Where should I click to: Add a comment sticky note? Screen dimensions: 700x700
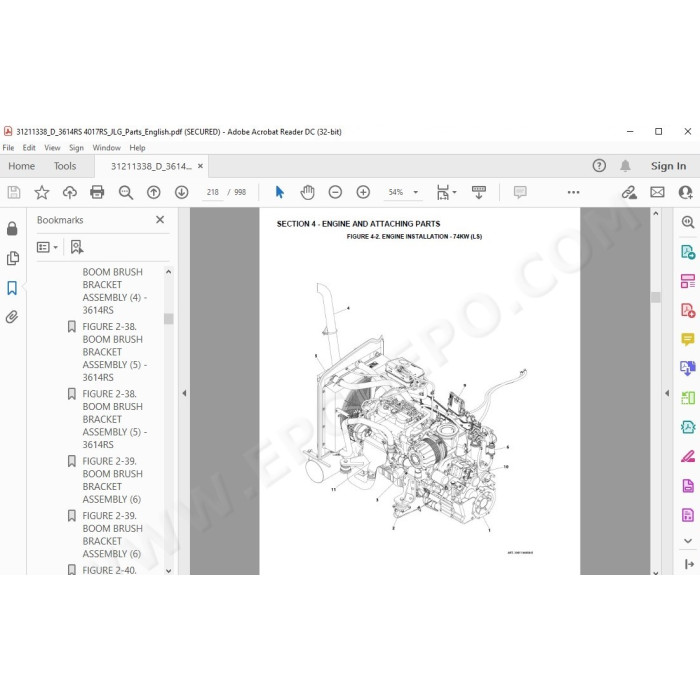click(x=520, y=192)
